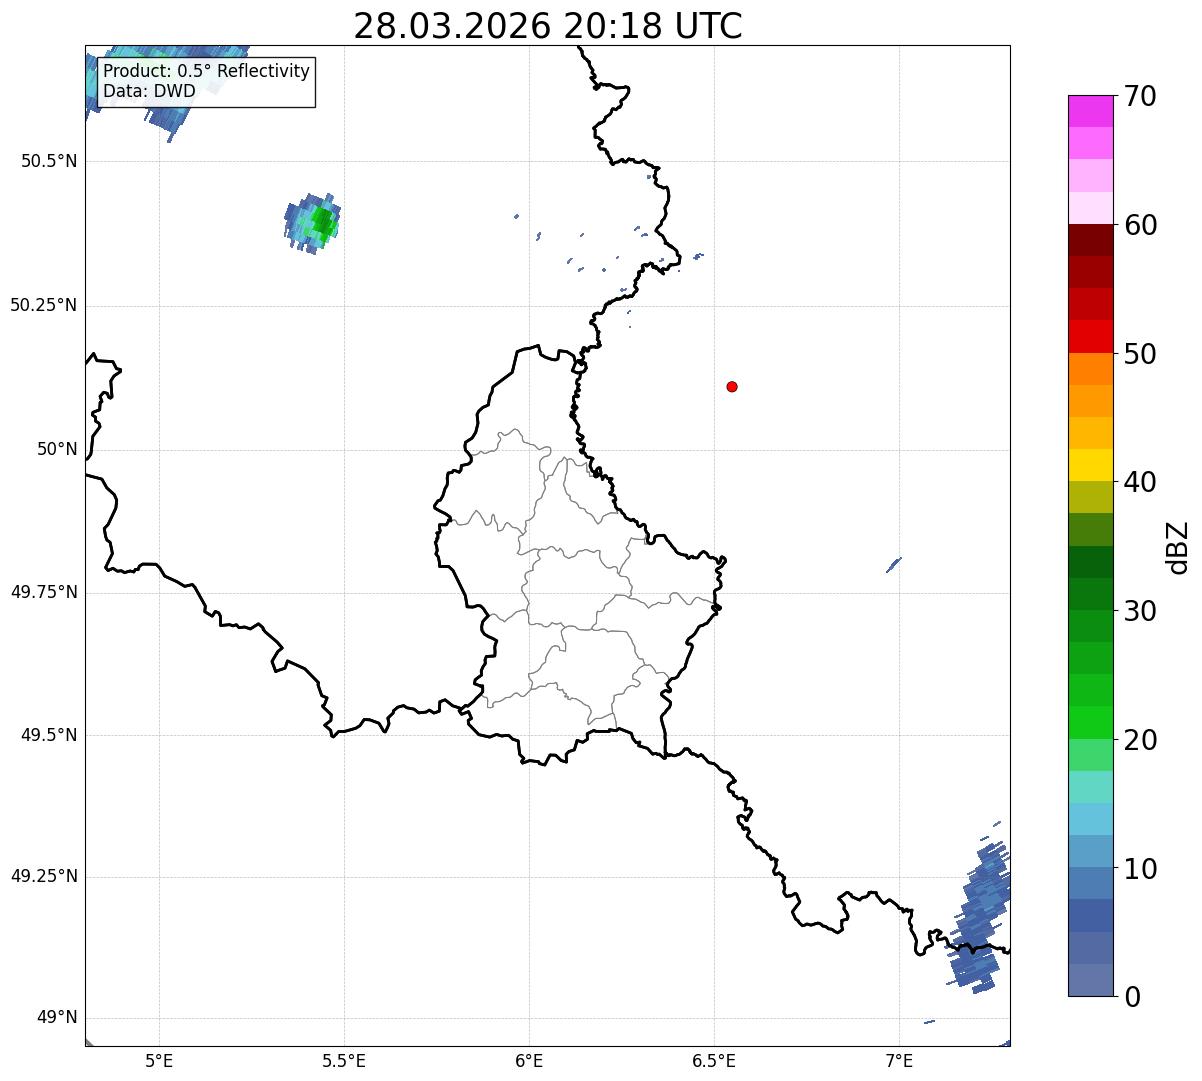Select the red 50 dBZ colorbar segment
Image resolution: width=1202 pixels, height=1081 pixels.
coord(1090,337)
